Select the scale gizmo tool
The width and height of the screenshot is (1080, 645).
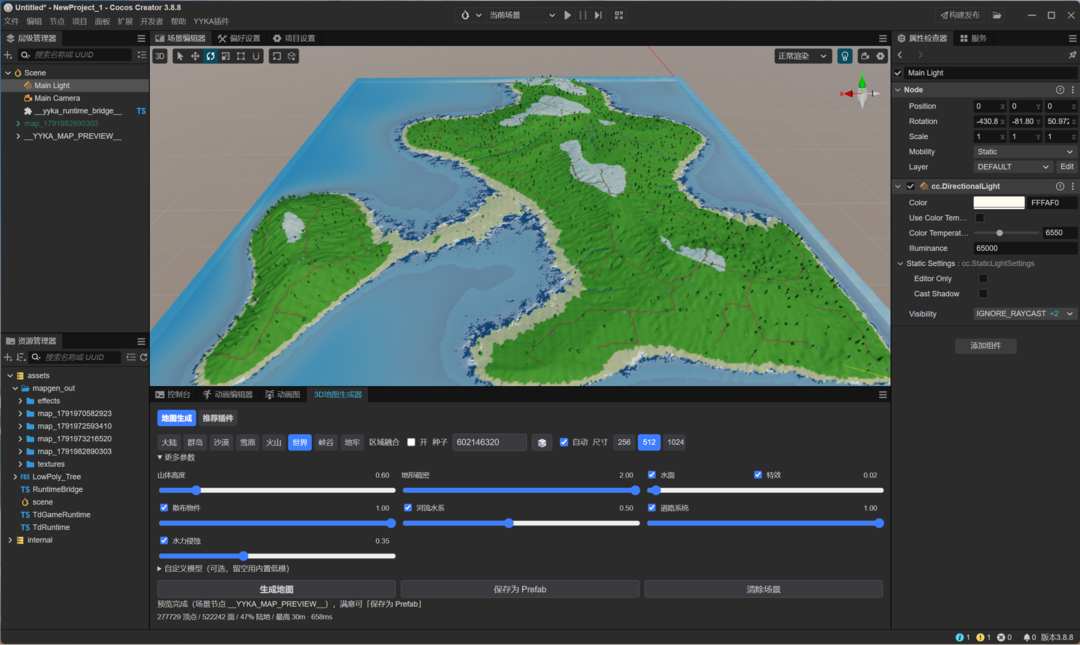point(225,57)
